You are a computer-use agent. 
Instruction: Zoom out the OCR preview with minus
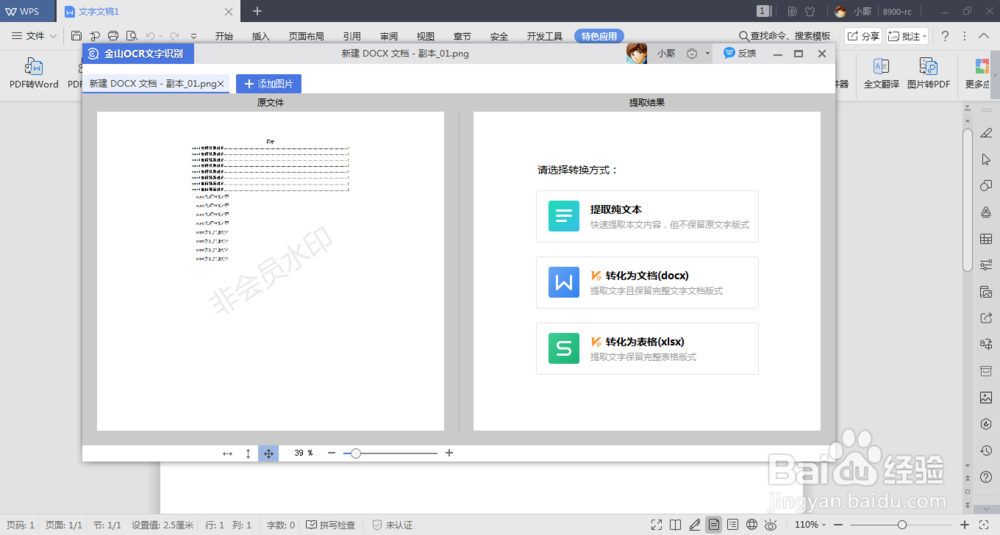[331, 453]
